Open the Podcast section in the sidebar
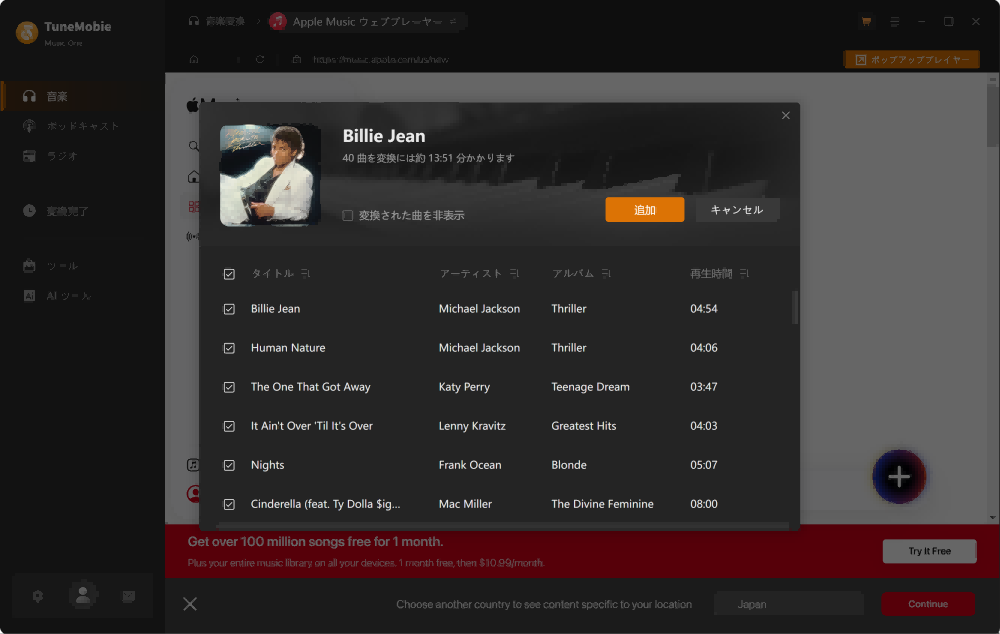Screen dimensions: 1000x634 coord(83,126)
